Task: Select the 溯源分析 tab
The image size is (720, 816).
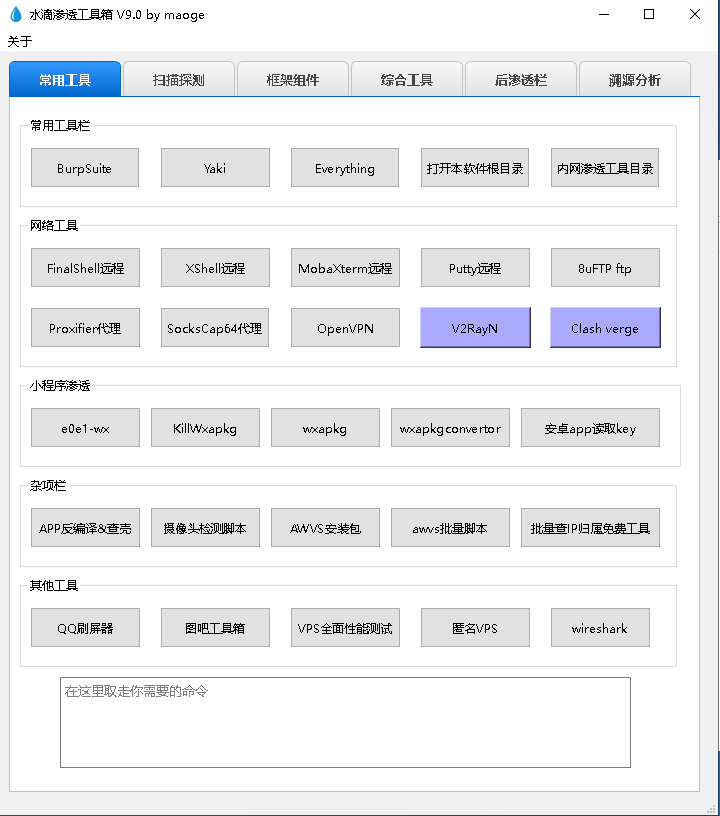Action: 635,80
